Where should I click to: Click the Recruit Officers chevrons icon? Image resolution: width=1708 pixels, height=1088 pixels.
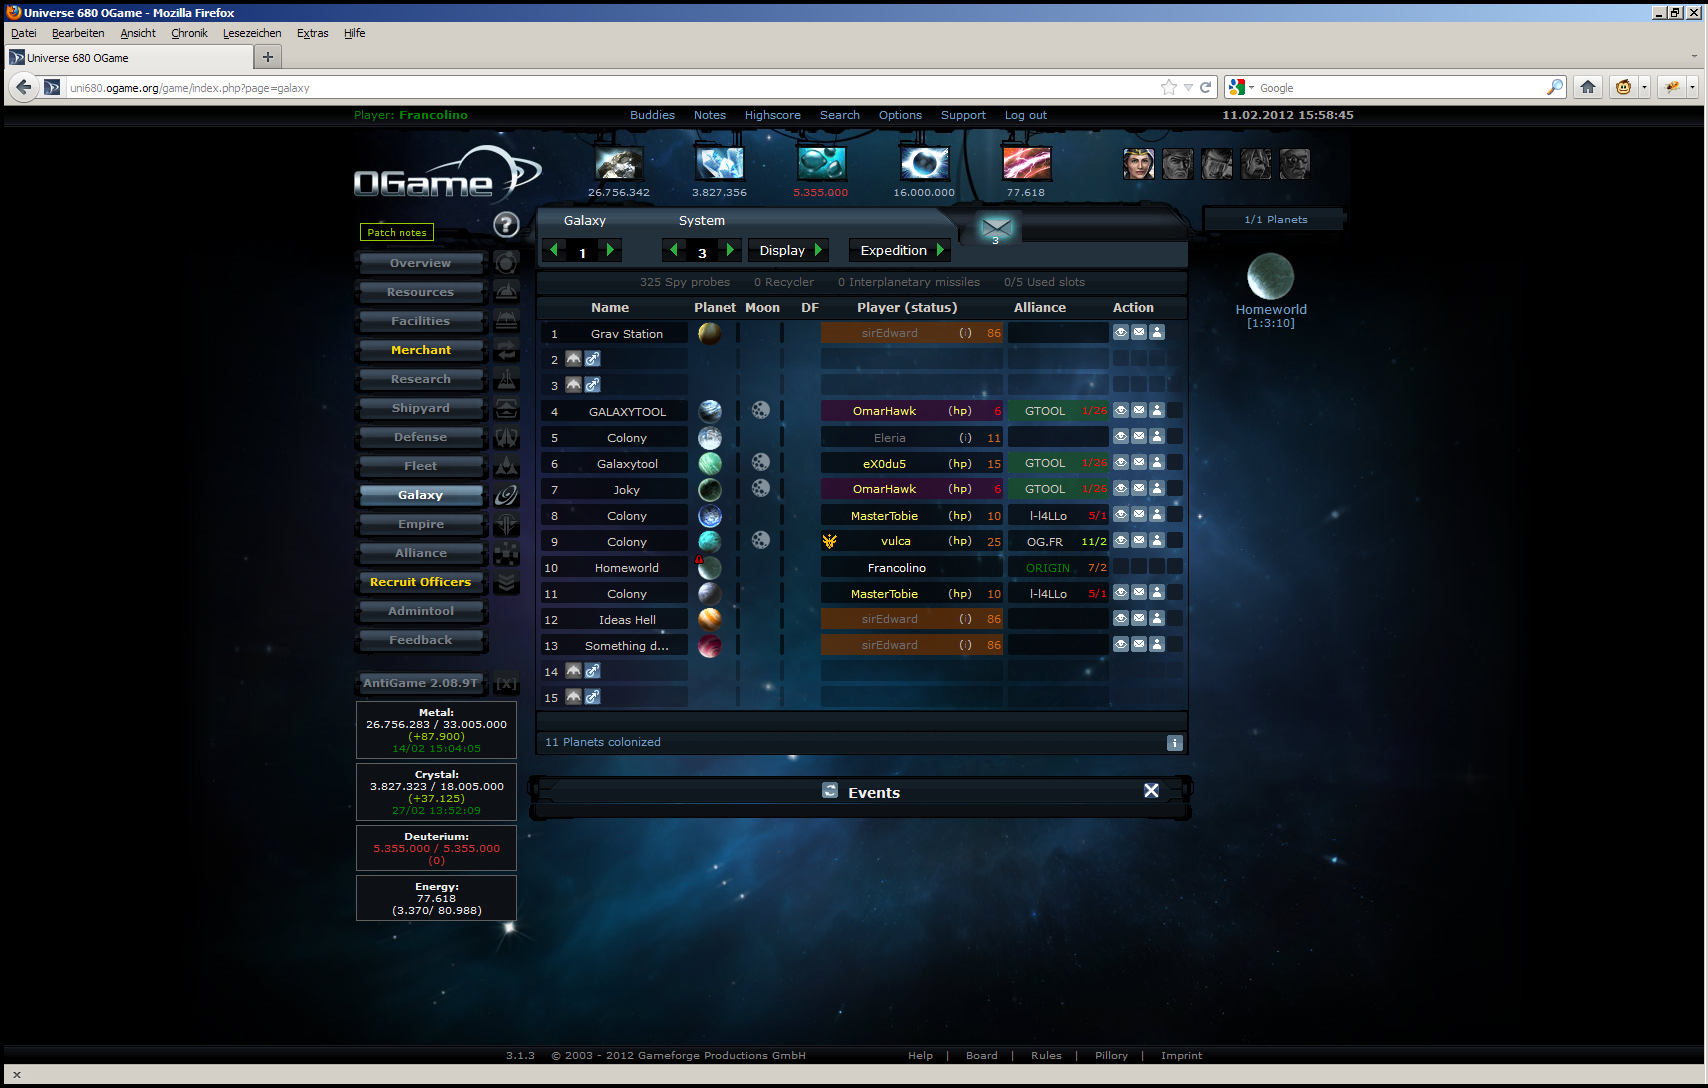(x=507, y=582)
